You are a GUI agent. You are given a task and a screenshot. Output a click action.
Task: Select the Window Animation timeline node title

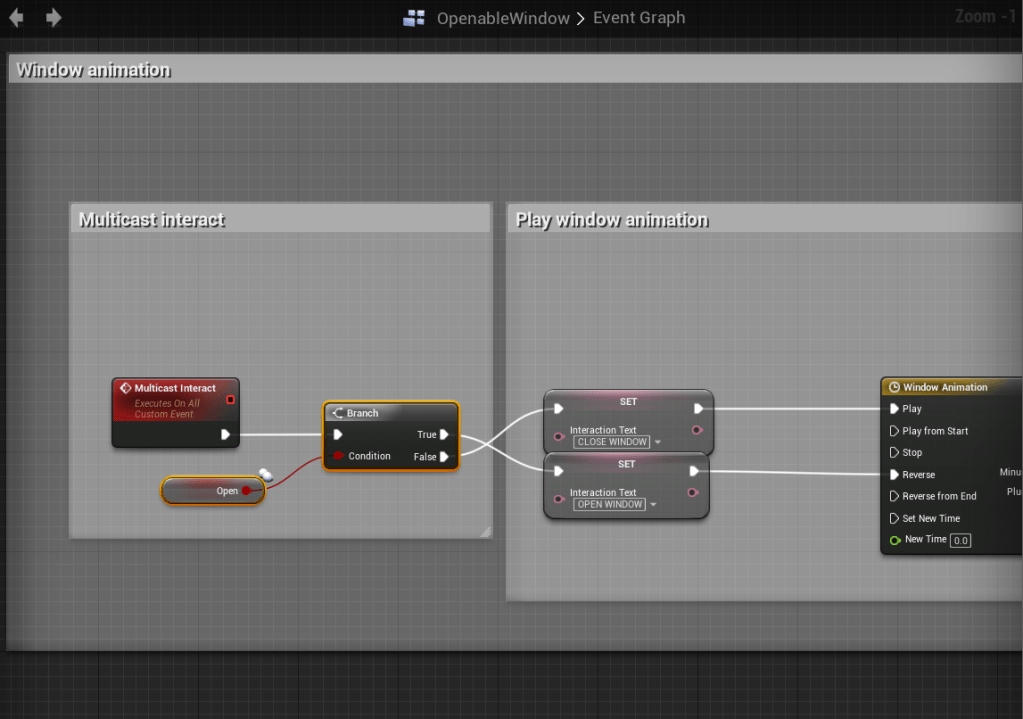coord(945,387)
